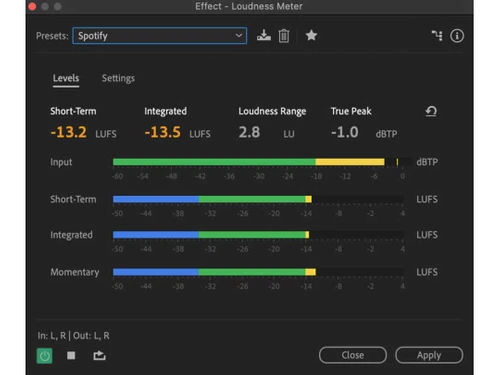
Task: Click the Short-Term value -13.2
Action: pyautogui.click(x=69, y=132)
